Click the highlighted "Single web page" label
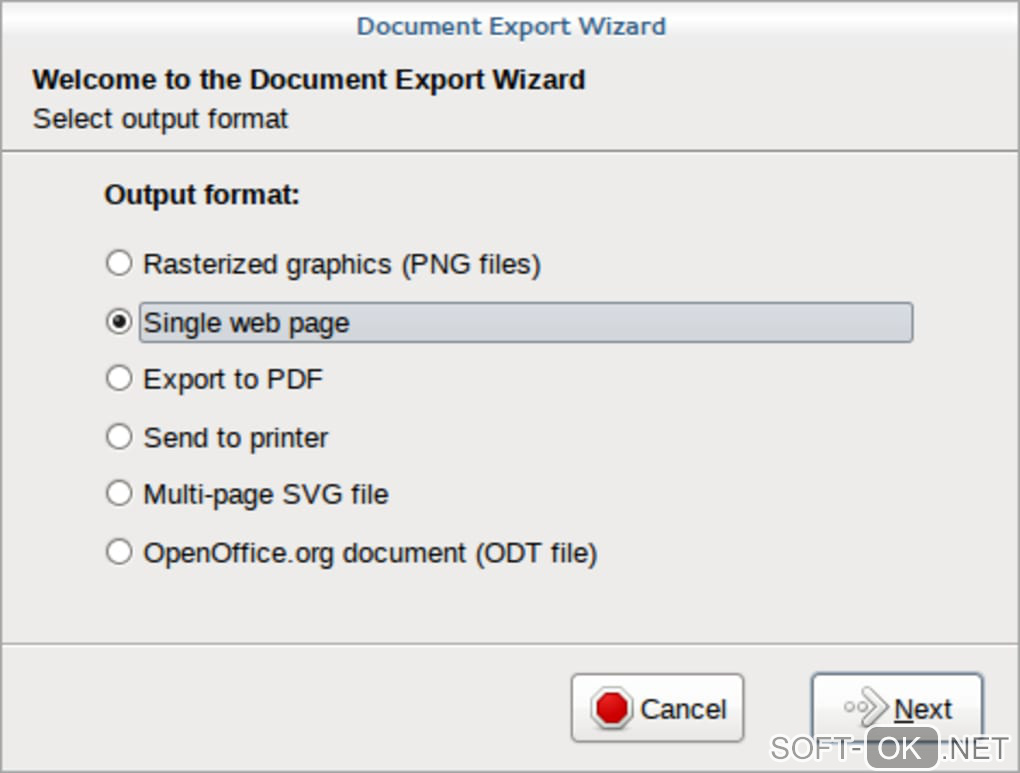This screenshot has height=773, width=1020. 247,323
